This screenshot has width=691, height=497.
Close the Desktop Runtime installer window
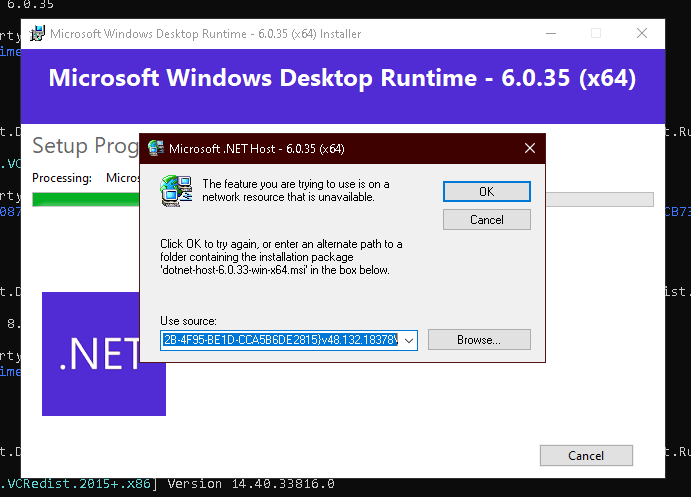(x=642, y=33)
